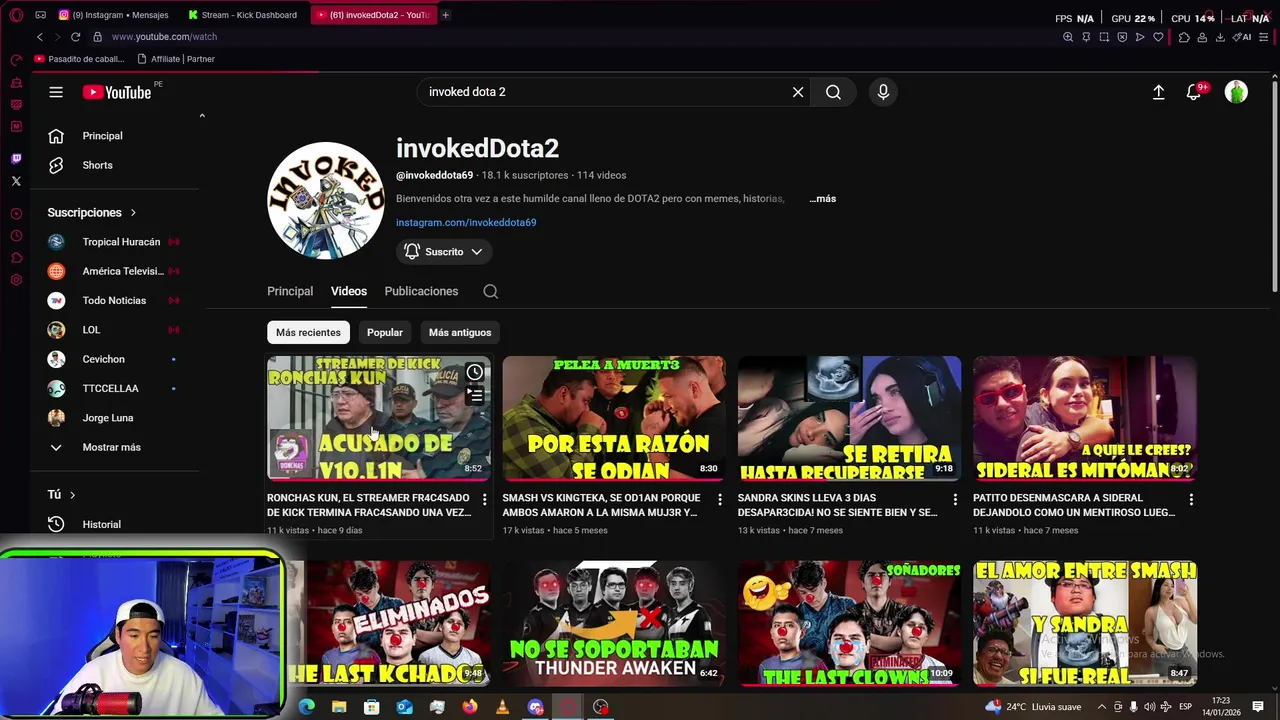The width and height of the screenshot is (1280, 720).
Task: Expand the Suscripciones section
Action: 92,212
